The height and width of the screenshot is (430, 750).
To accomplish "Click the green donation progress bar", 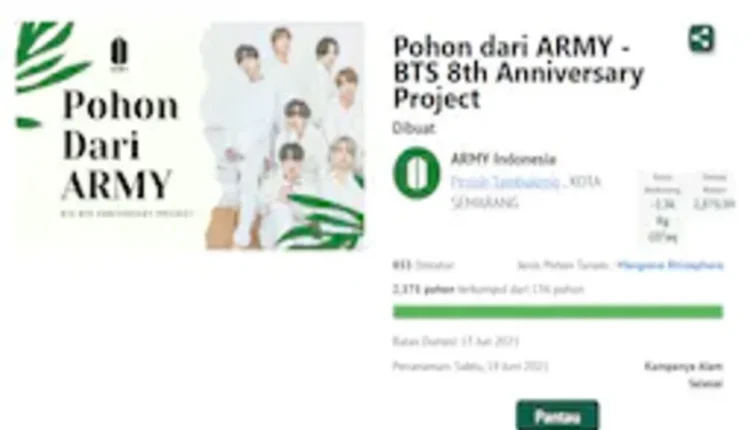I will tap(558, 312).
